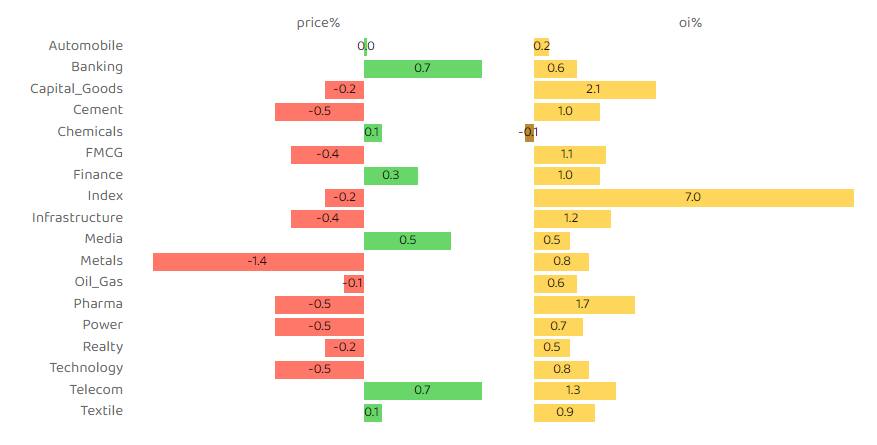Click the Realty sector label
Viewport: 877px width, 445px height.
[x=103, y=347]
